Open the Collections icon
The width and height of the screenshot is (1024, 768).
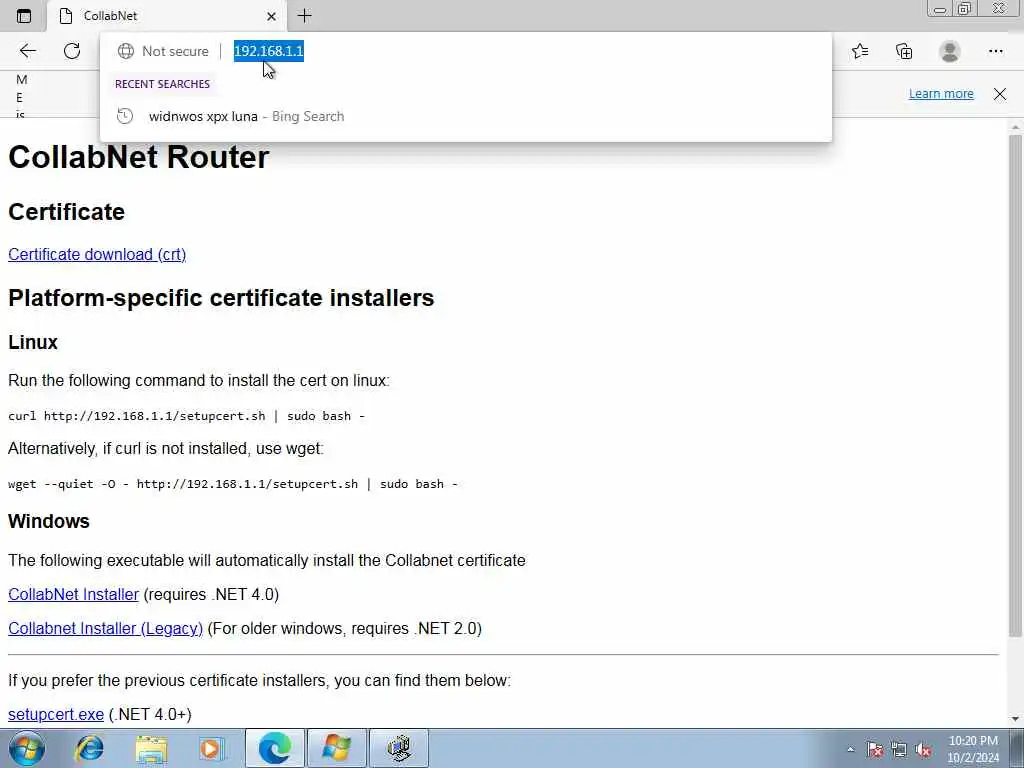[904, 51]
